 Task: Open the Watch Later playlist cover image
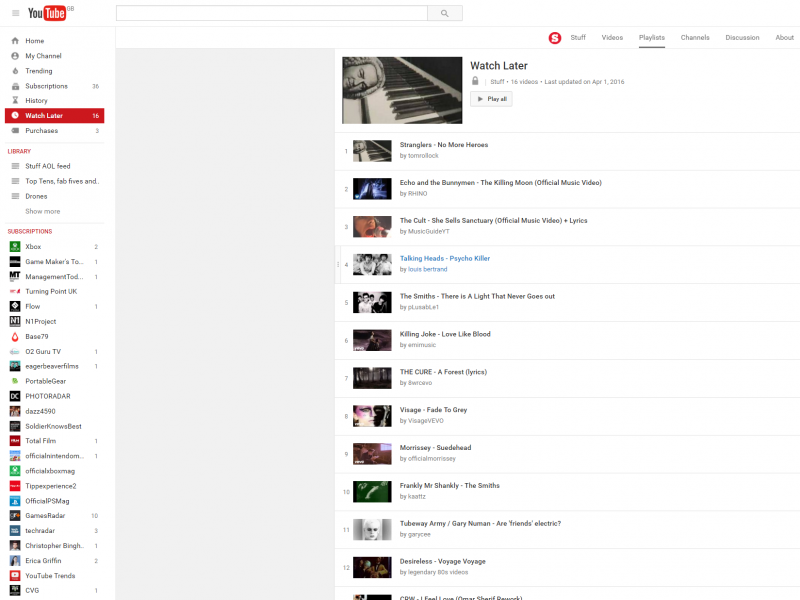(402, 90)
